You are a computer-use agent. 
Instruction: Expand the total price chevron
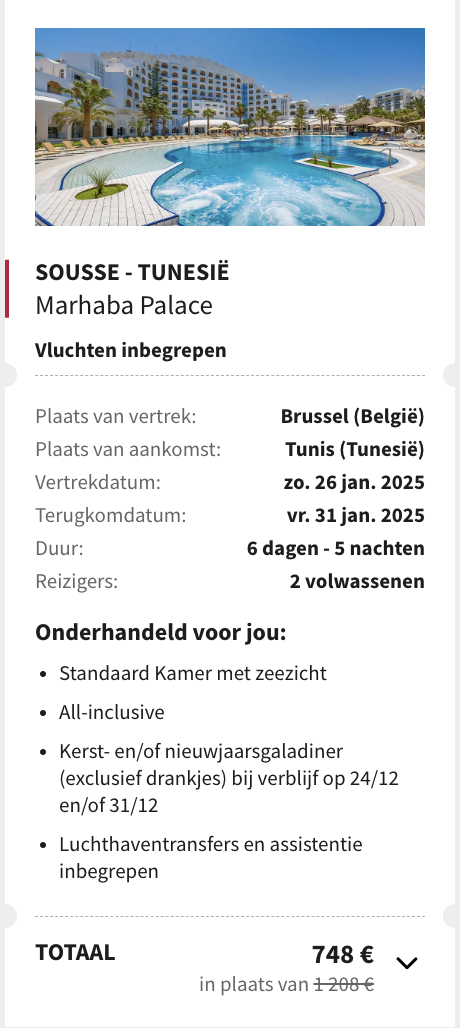coord(407,962)
